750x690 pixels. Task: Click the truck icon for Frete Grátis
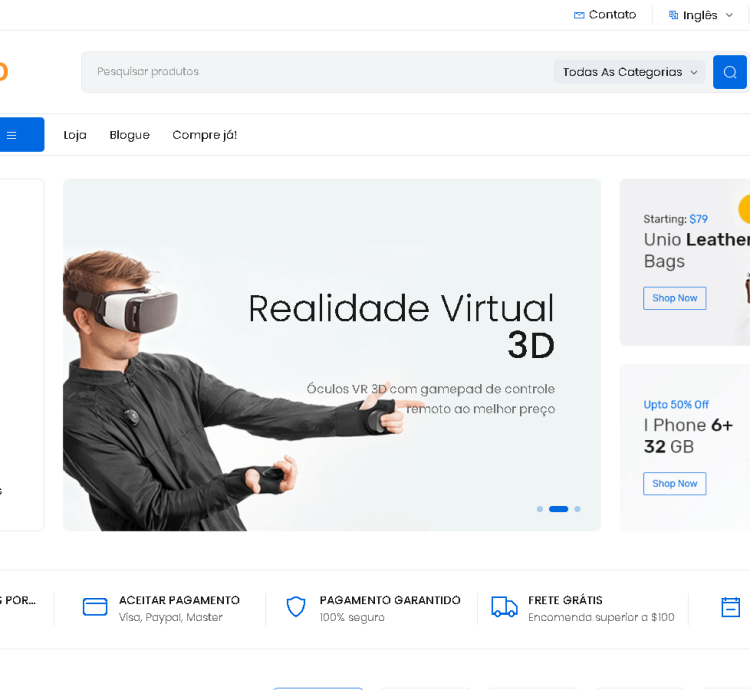[x=504, y=607]
